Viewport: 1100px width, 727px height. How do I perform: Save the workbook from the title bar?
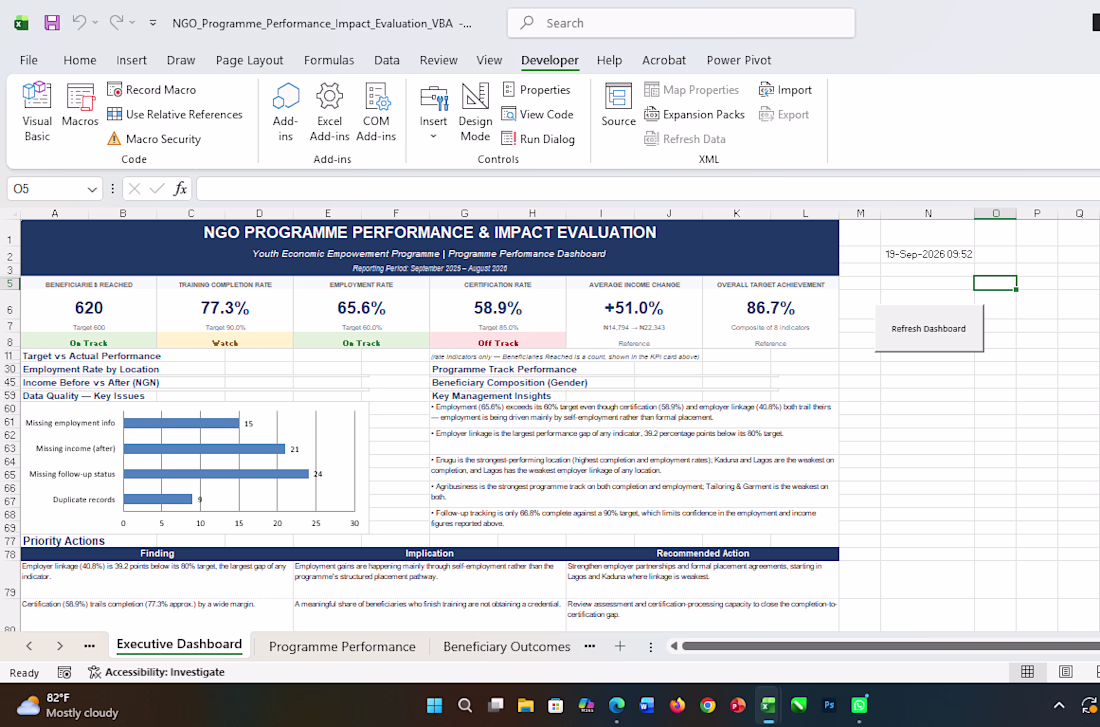pyautogui.click(x=52, y=23)
